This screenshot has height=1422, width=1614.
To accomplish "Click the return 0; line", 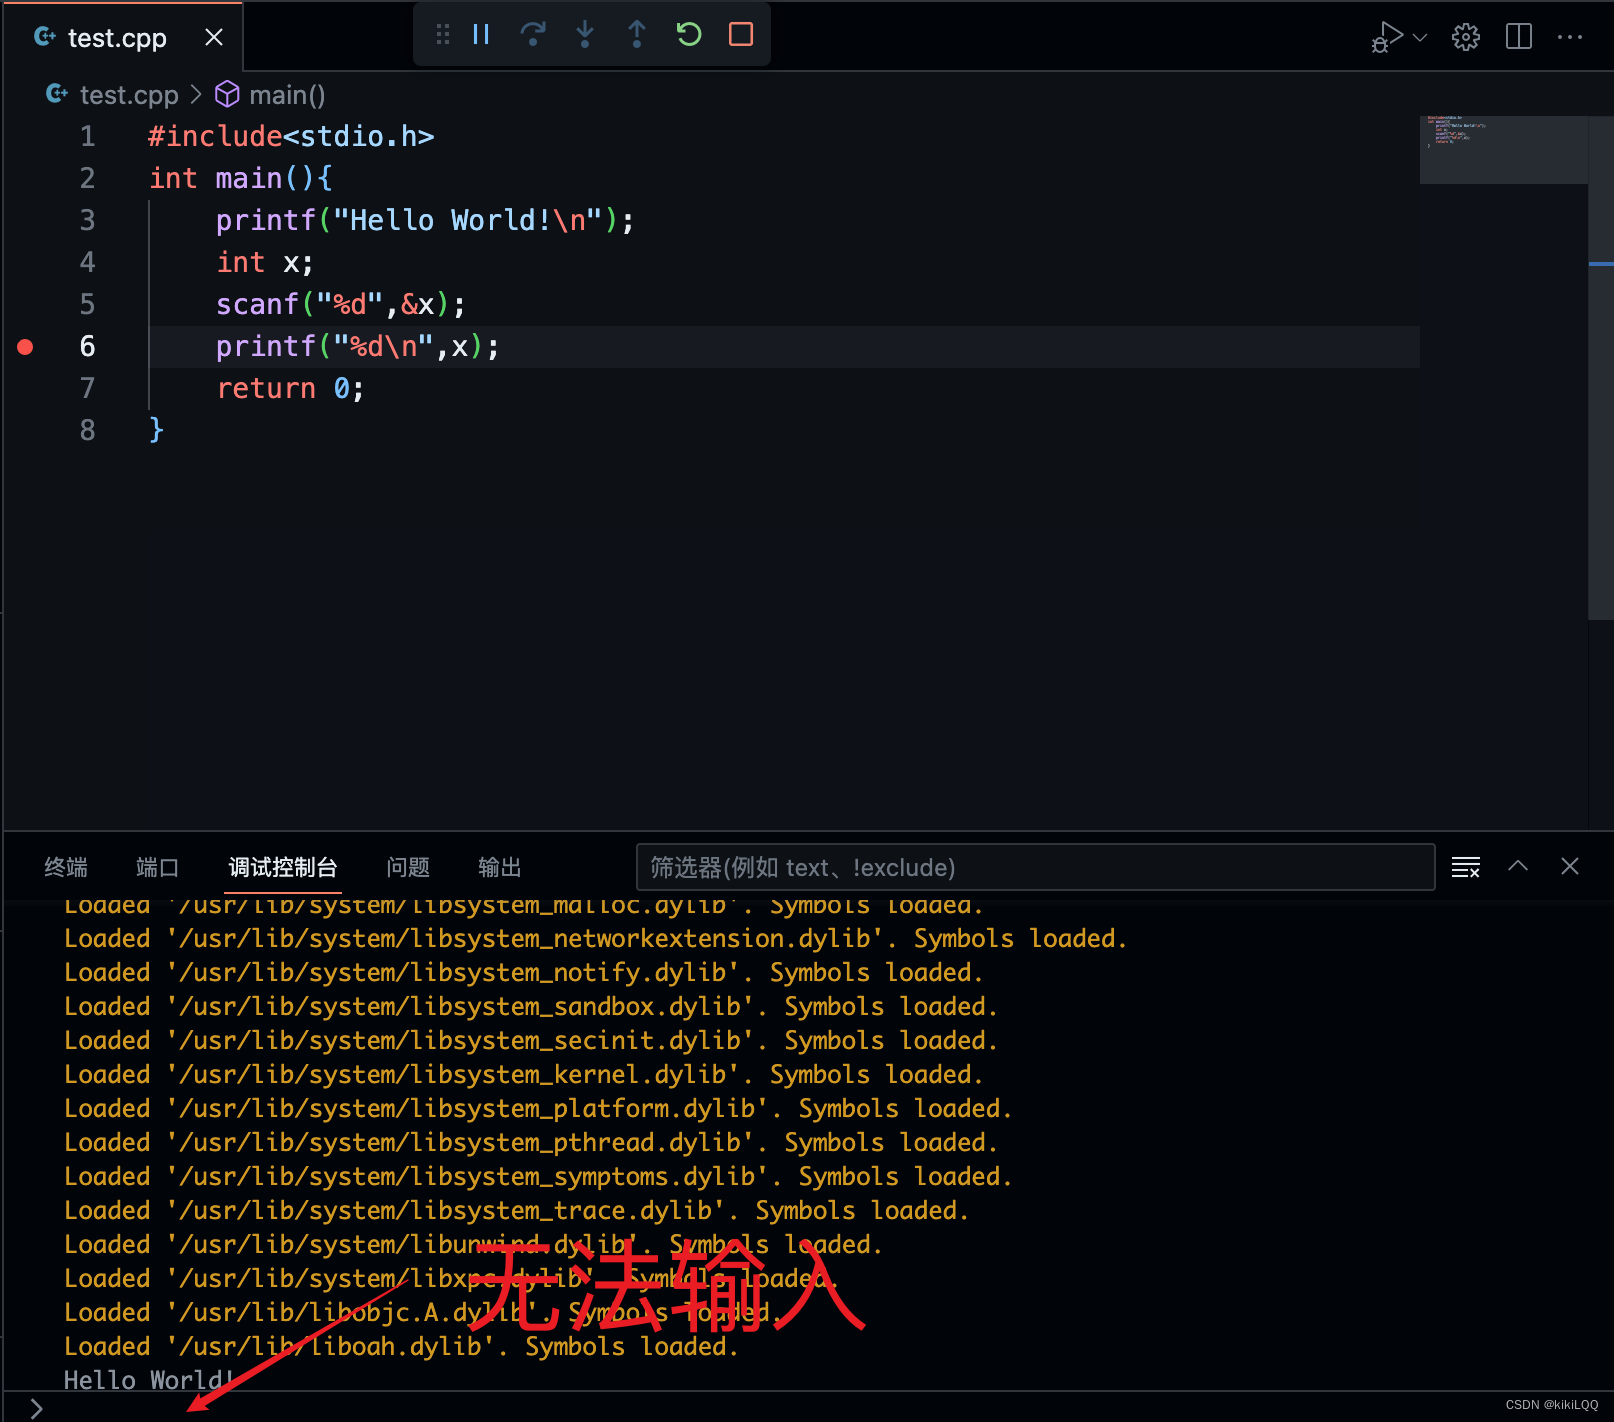I will pyautogui.click(x=291, y=389).
